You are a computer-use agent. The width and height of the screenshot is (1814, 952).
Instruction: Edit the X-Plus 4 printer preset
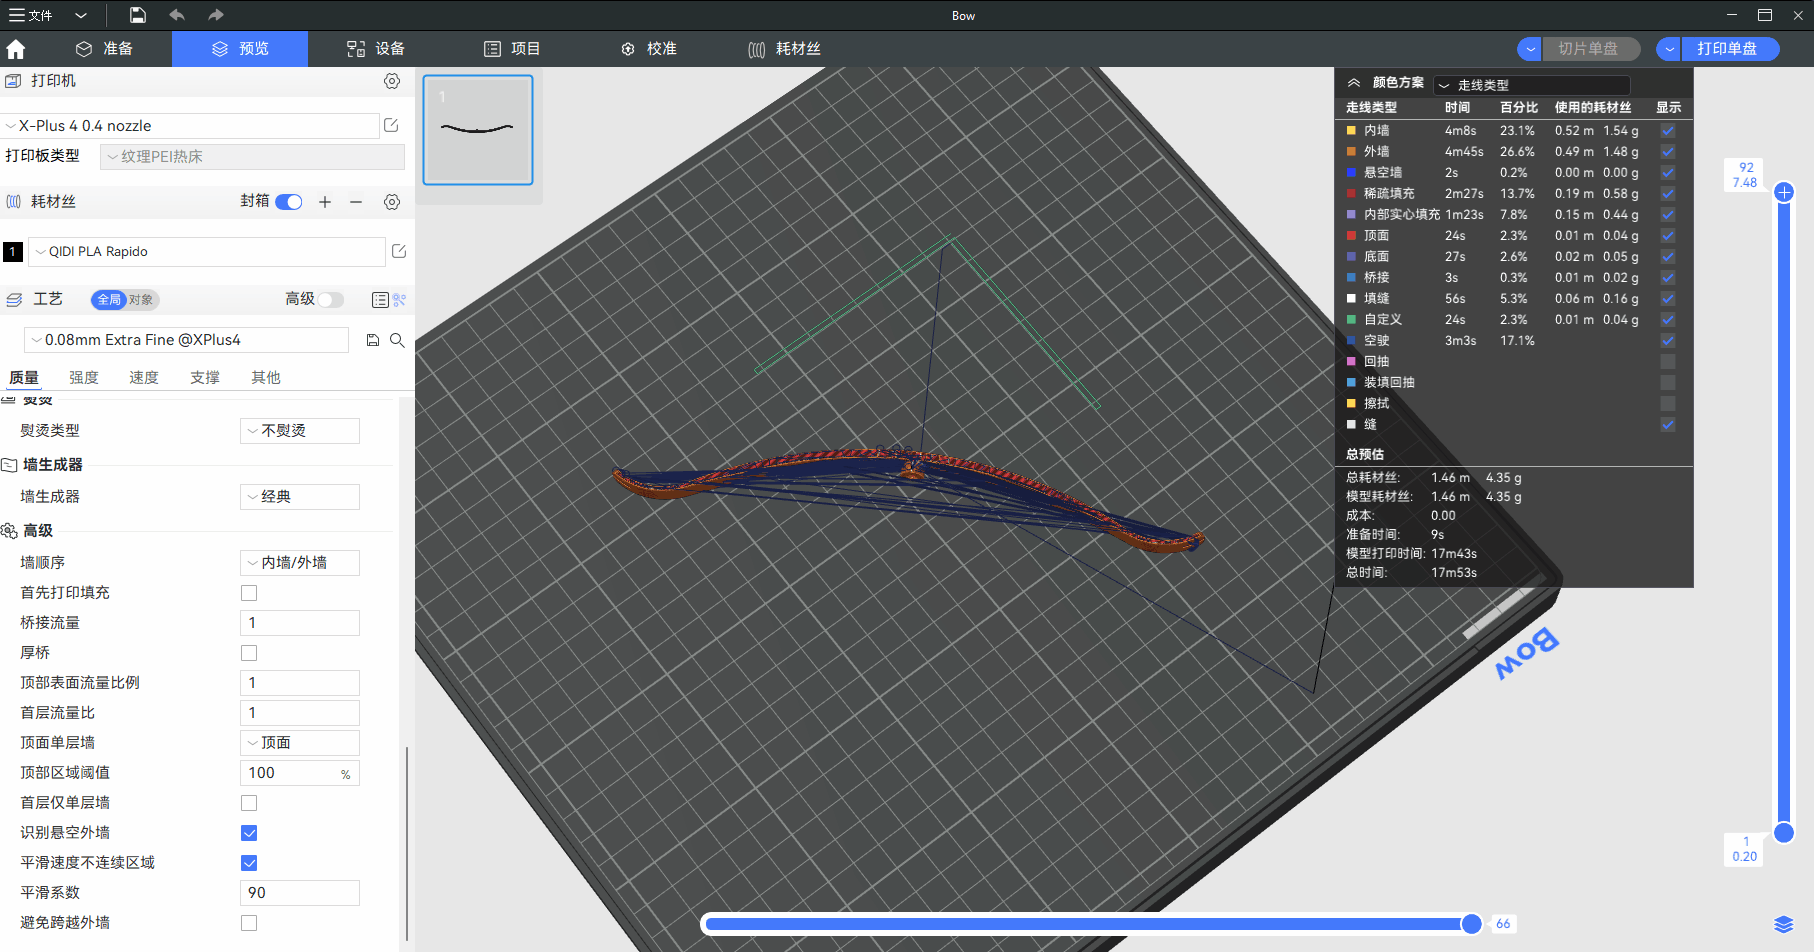[391, 125]
